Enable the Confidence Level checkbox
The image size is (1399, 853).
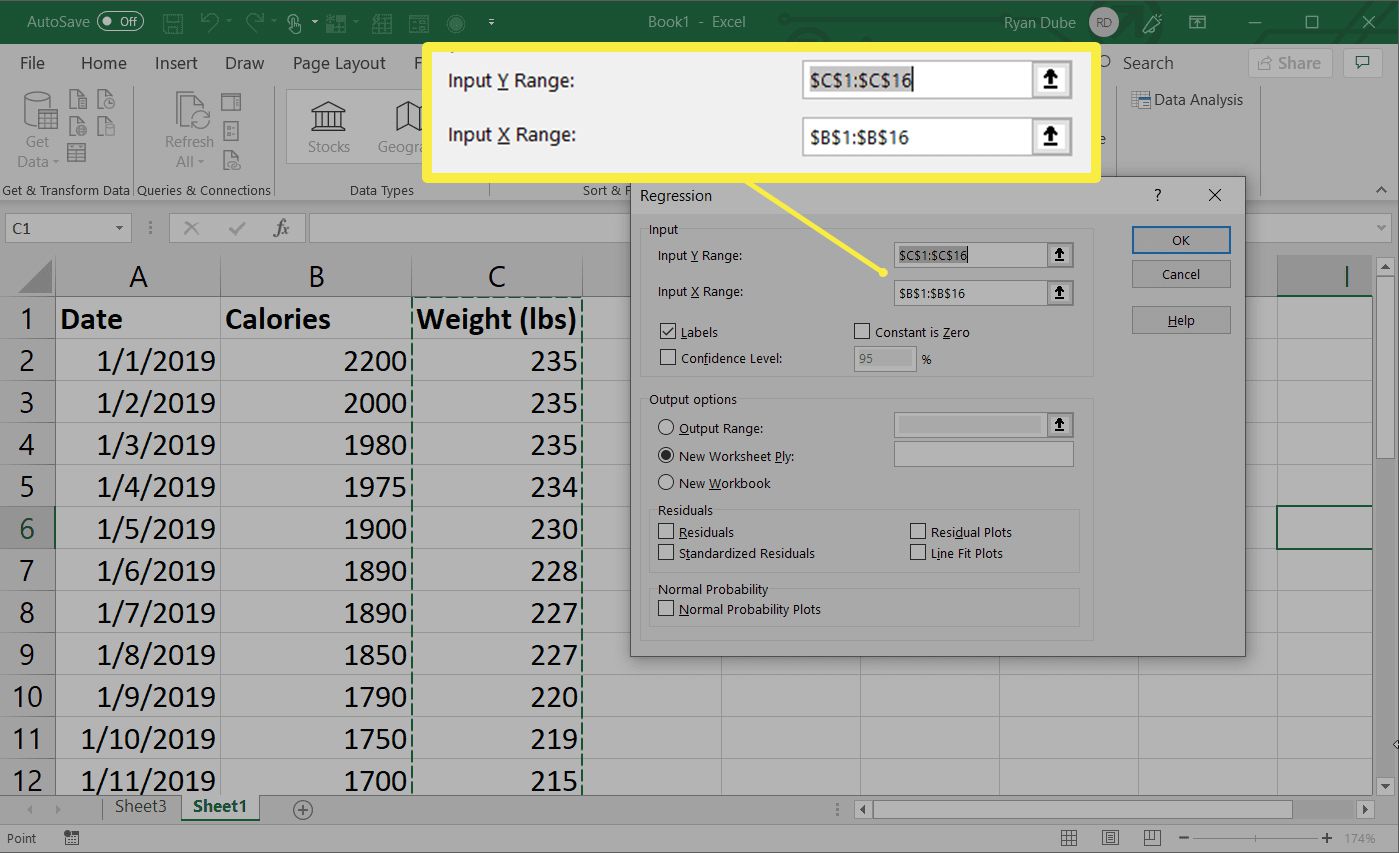668,357
